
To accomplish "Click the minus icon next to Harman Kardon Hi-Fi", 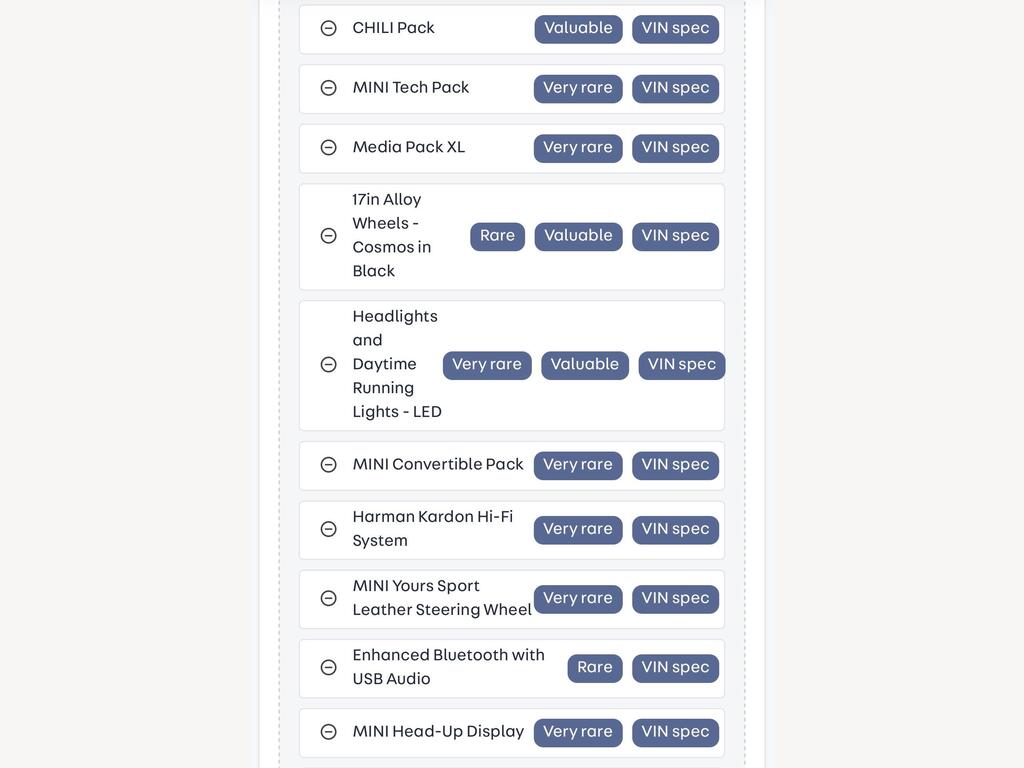I will (x=328, y=529).
